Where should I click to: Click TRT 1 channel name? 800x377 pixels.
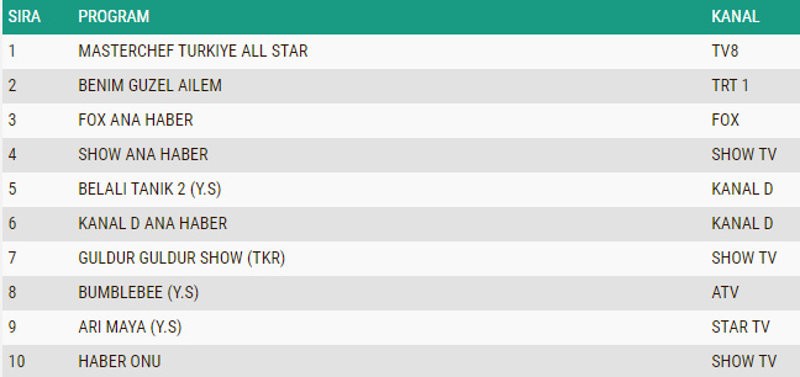(730, 85)
